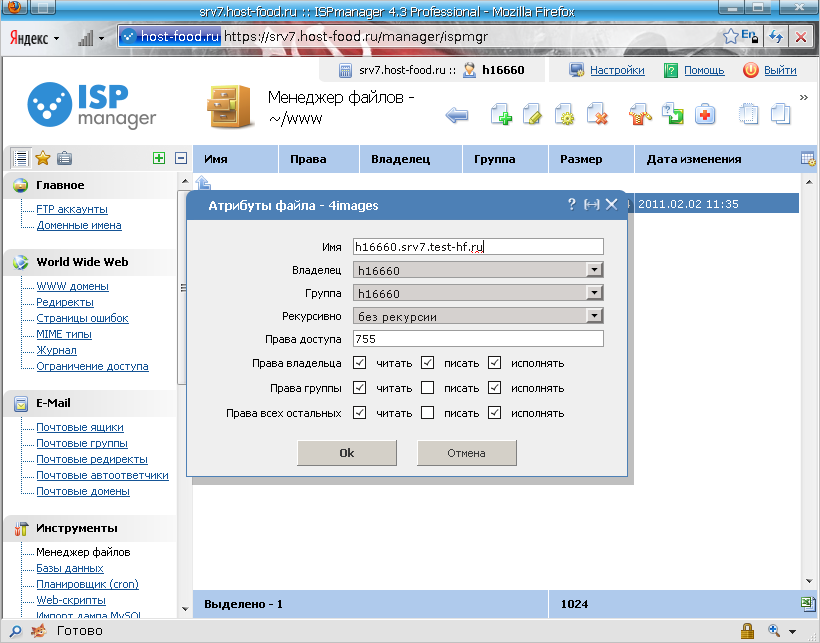Click the Выйти logout link

[780, 70]
